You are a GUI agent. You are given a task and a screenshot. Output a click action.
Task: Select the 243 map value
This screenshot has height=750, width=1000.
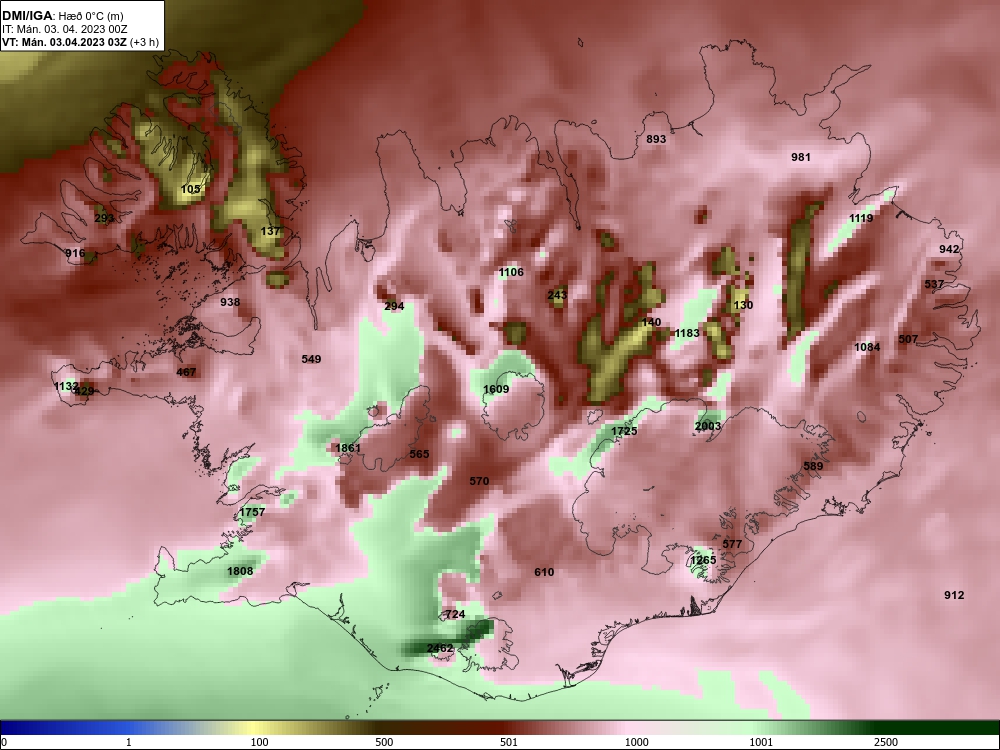557,295
